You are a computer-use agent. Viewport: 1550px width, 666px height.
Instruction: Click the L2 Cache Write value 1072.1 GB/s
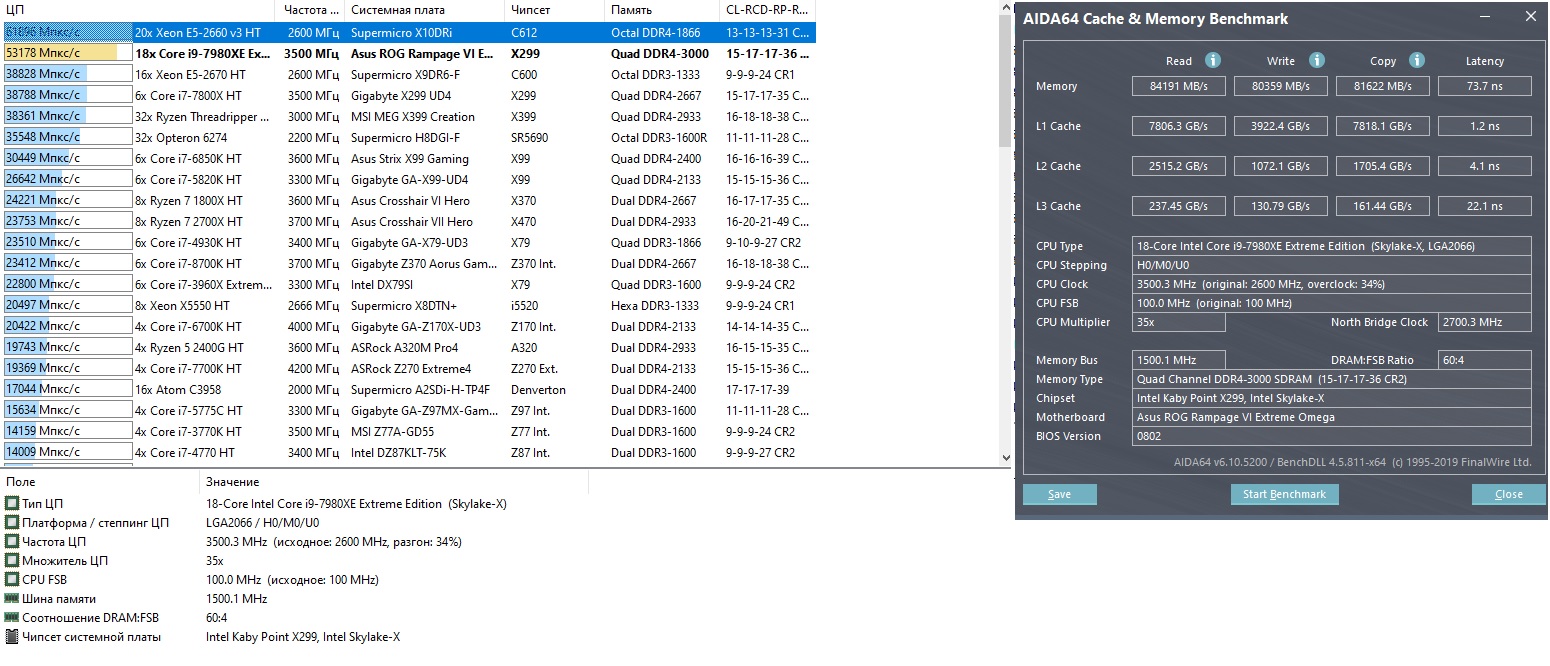[x=1281, y=166]
